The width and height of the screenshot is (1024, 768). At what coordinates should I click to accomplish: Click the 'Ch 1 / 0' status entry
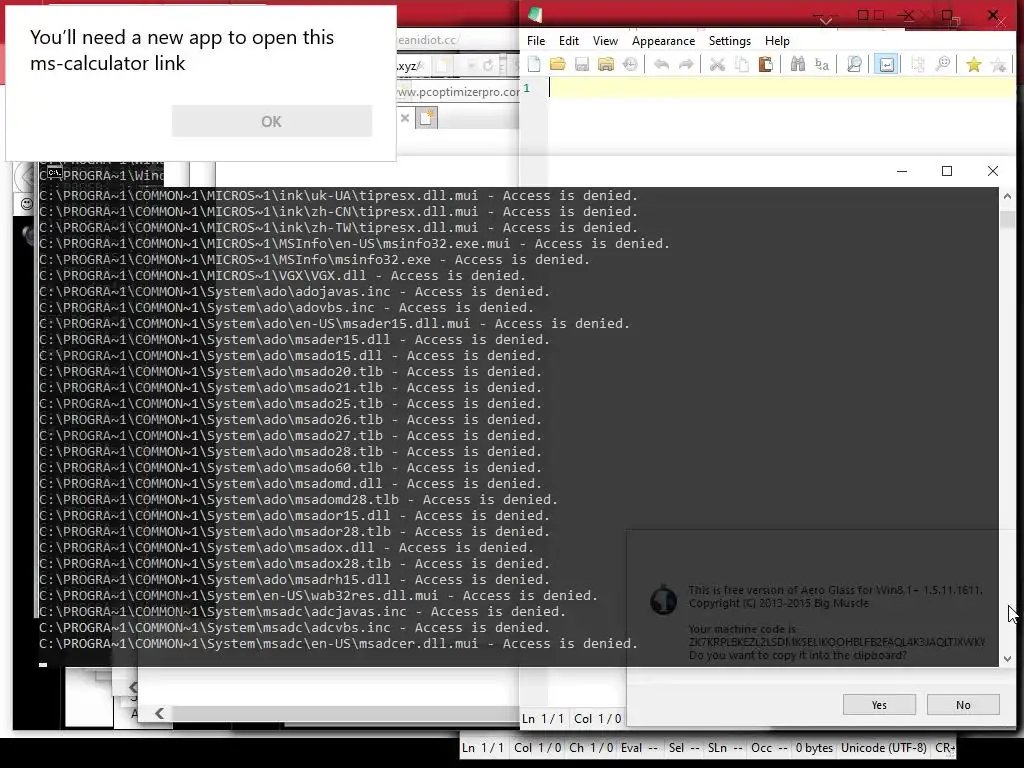(591, 748)
